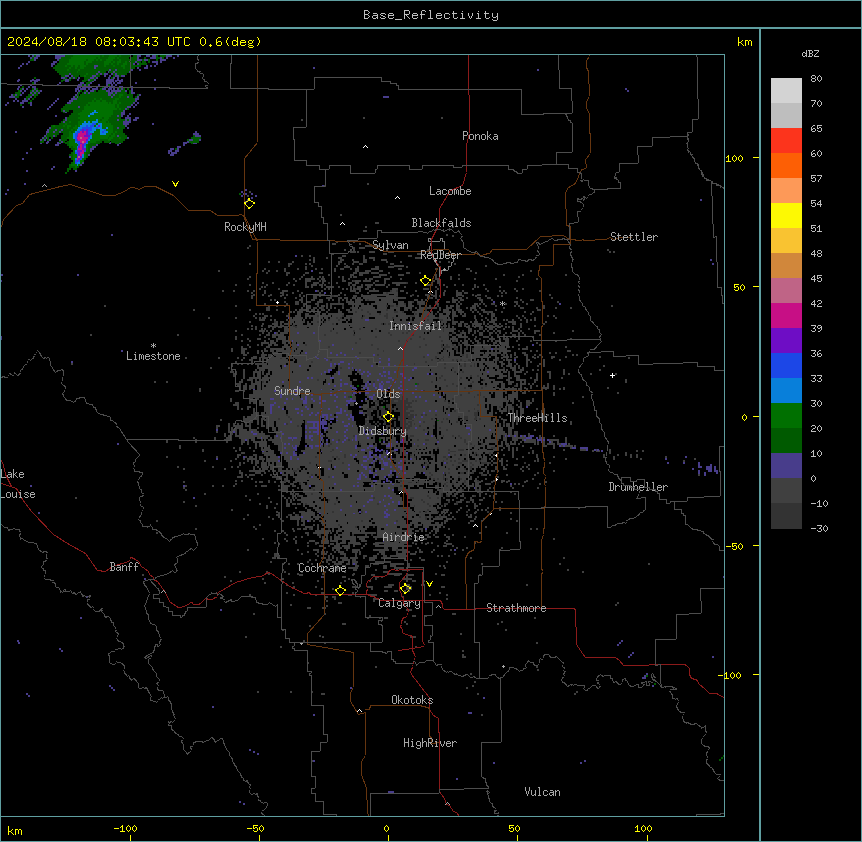The width and height of the screenshot is (862, 842).
Task: Click the km unit label at top right
Action: [x=744, y=42]
